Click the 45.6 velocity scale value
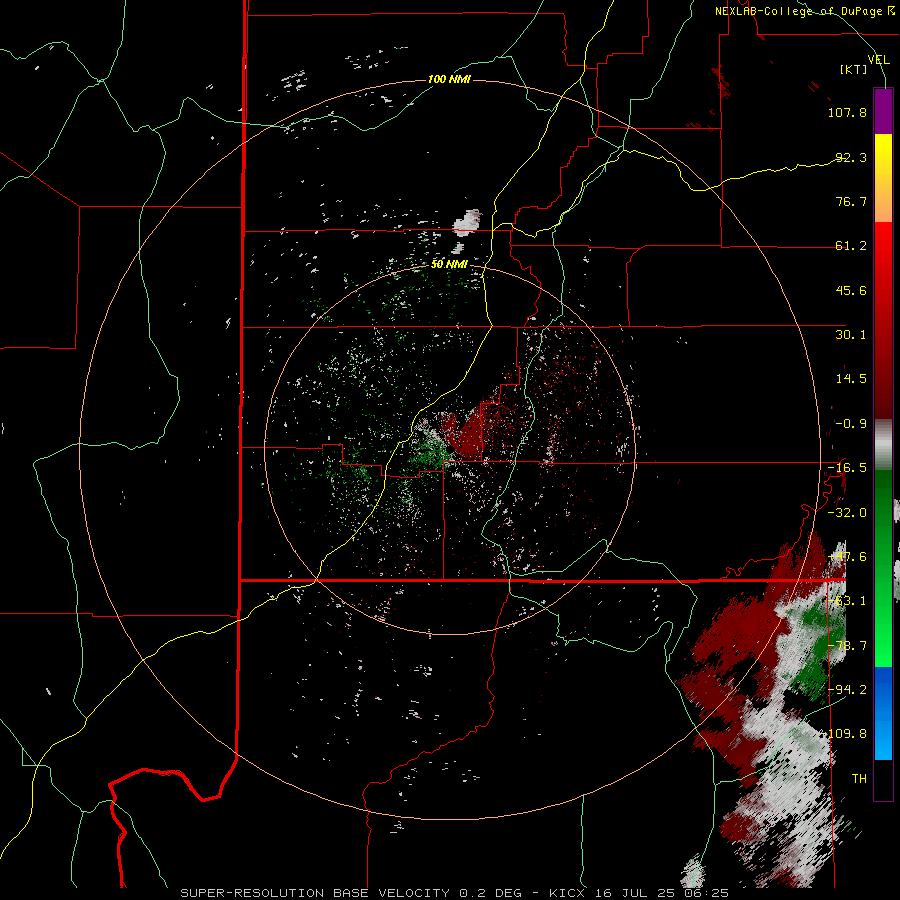 [851, 290]
